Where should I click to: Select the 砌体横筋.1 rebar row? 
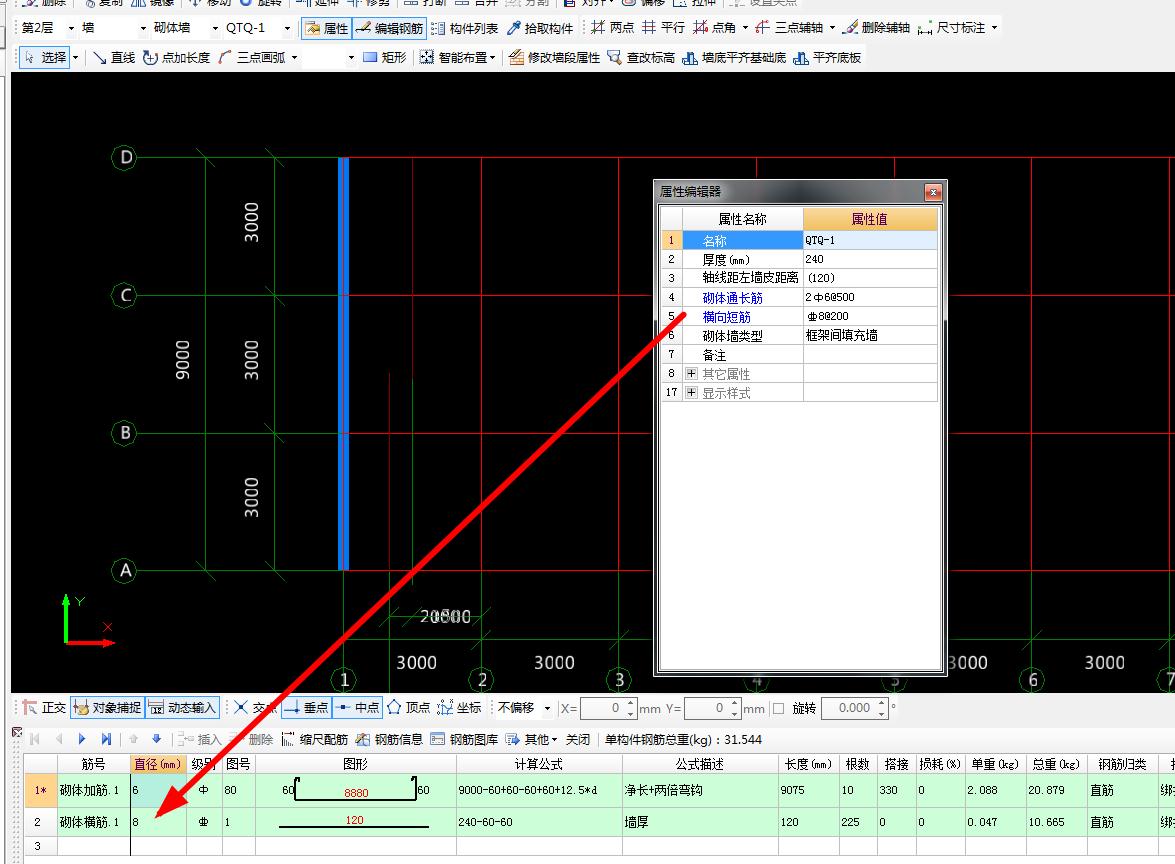[x=89, y=822]
